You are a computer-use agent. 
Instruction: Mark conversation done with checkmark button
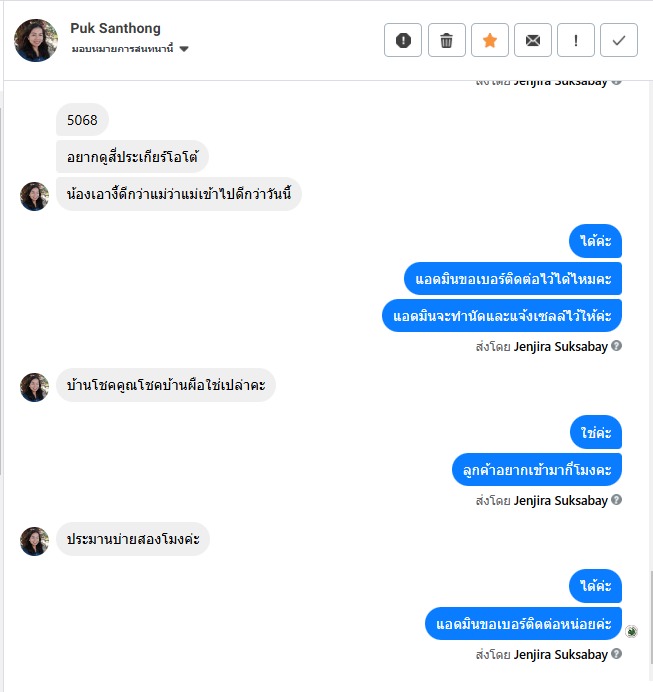point(619,40)
